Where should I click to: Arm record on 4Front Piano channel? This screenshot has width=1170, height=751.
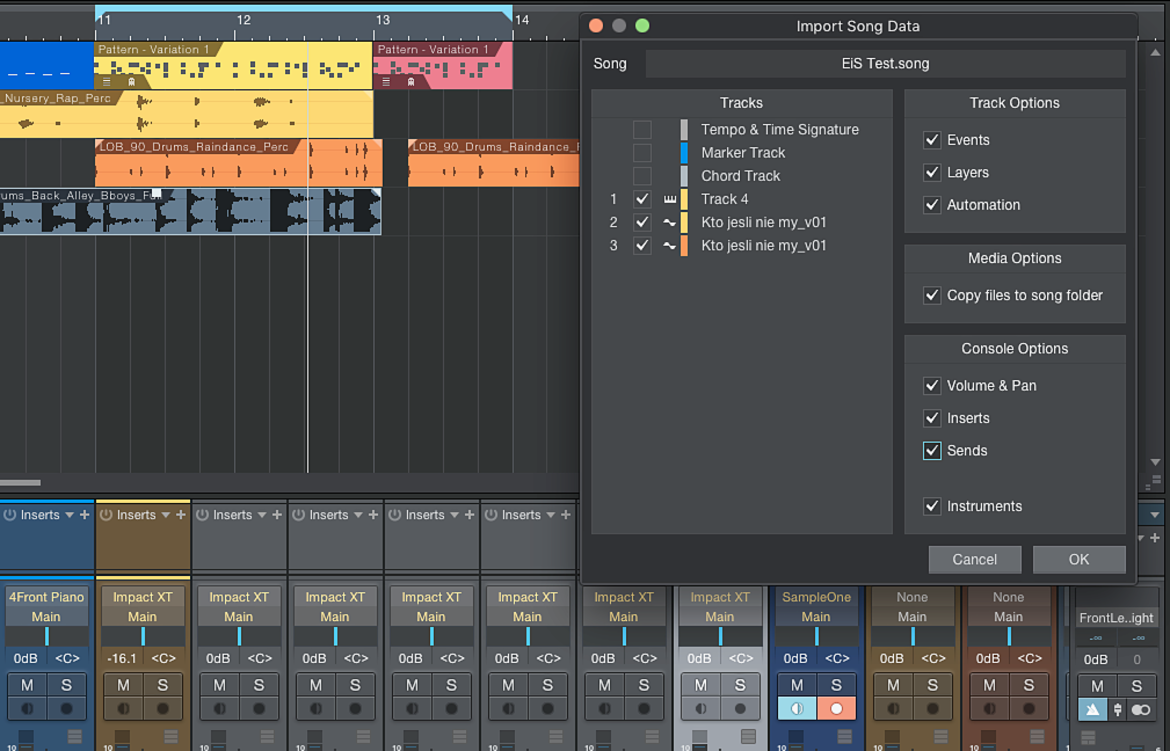(x=66, y=708)
